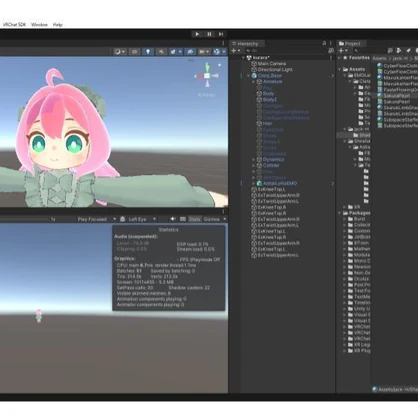Toggle the 2D view button in Scene toolbar
This screenshot has height=418, width=418.
(x=135, y=52)
